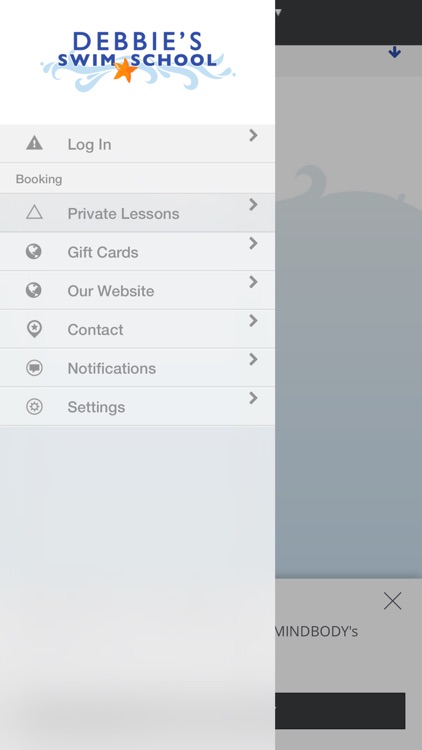Select the Notifications menu item
The height and width of the screenshot is (750, 422).
coord(137,368)
